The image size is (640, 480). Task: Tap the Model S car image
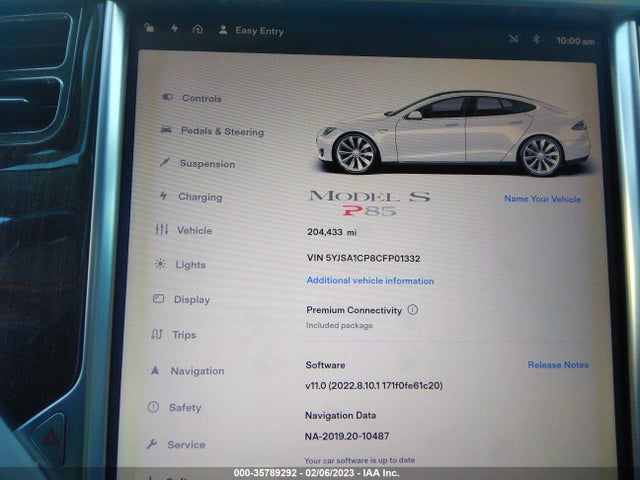(x=453, y=133)
